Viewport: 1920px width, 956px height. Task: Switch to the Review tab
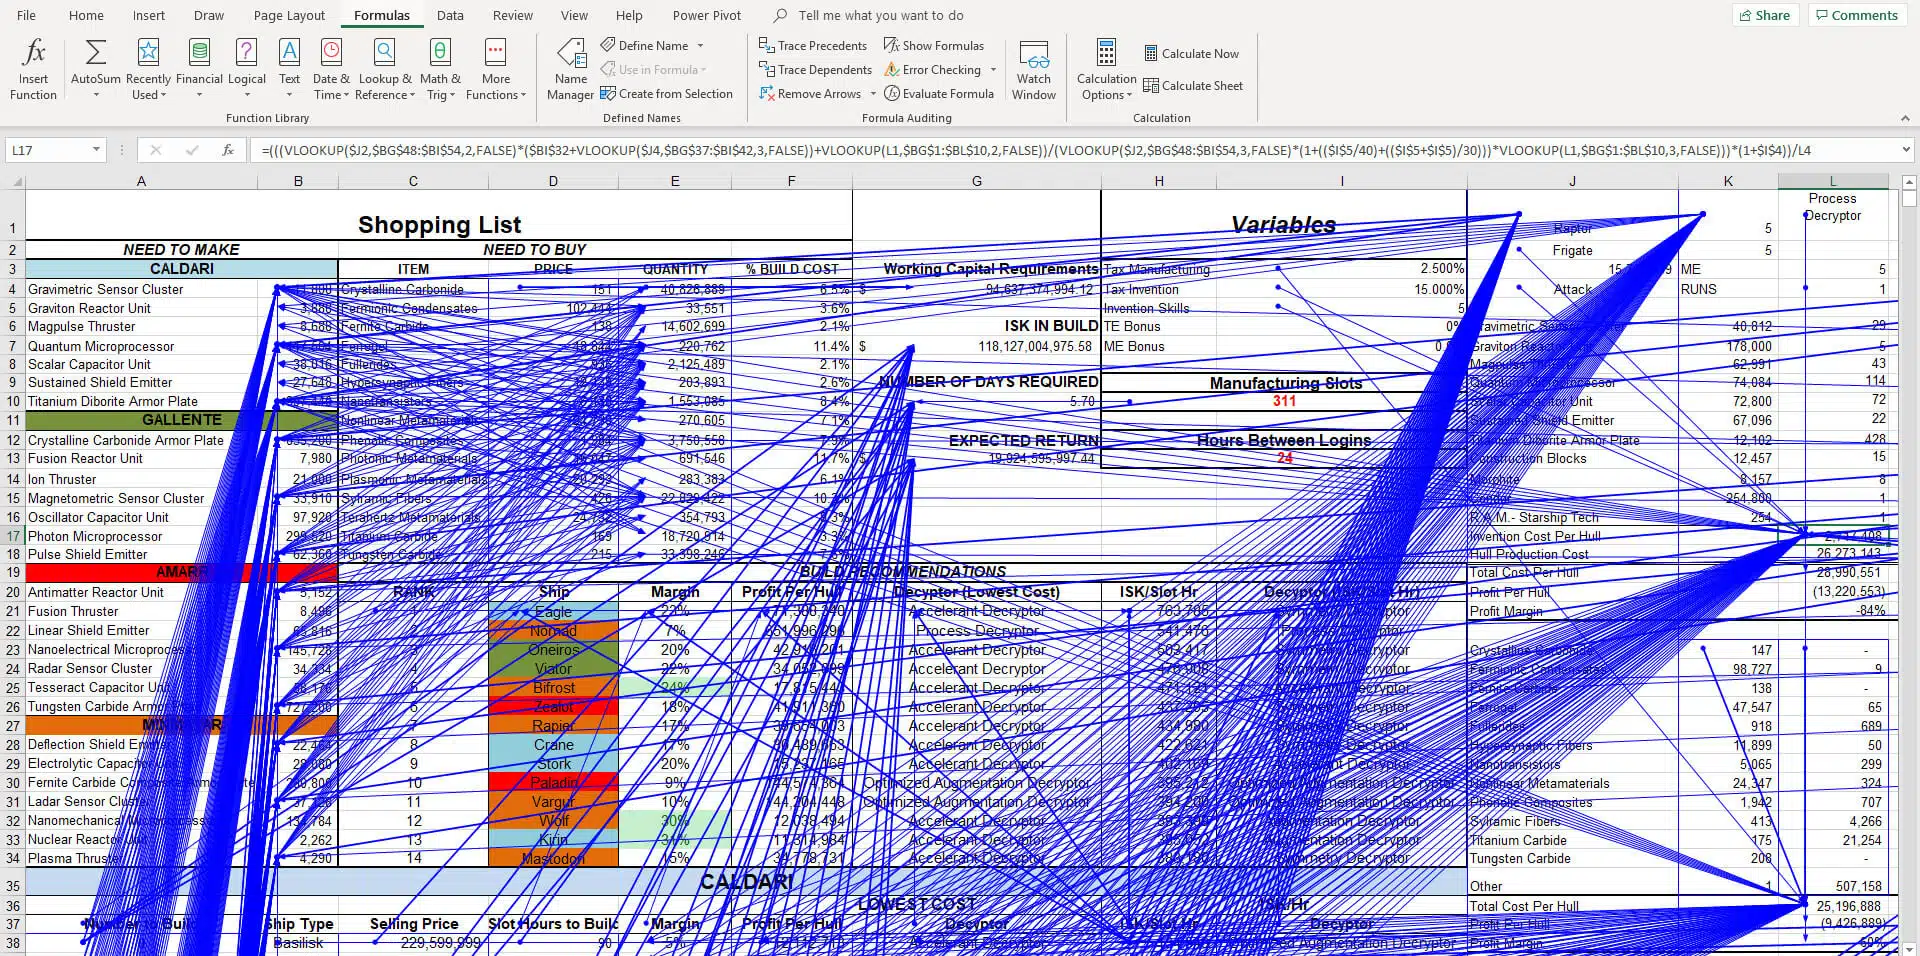pyautogui.click(x=513, y=16)
